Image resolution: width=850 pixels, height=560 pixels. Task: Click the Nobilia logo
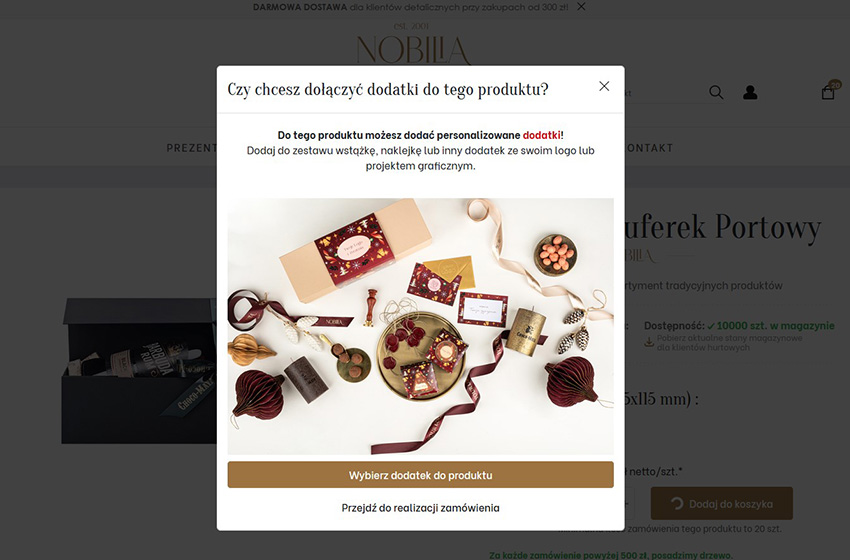(x=413, y=45)
